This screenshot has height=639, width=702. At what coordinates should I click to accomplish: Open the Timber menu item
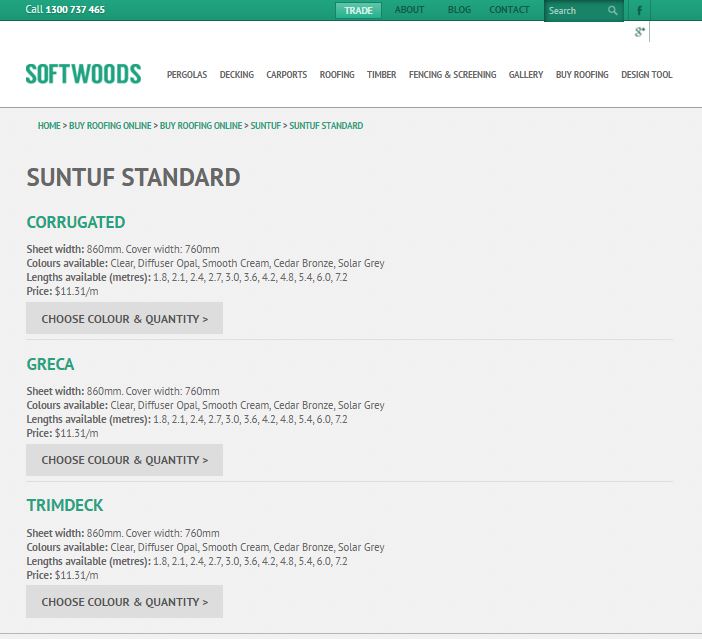(x=381, y=75)
